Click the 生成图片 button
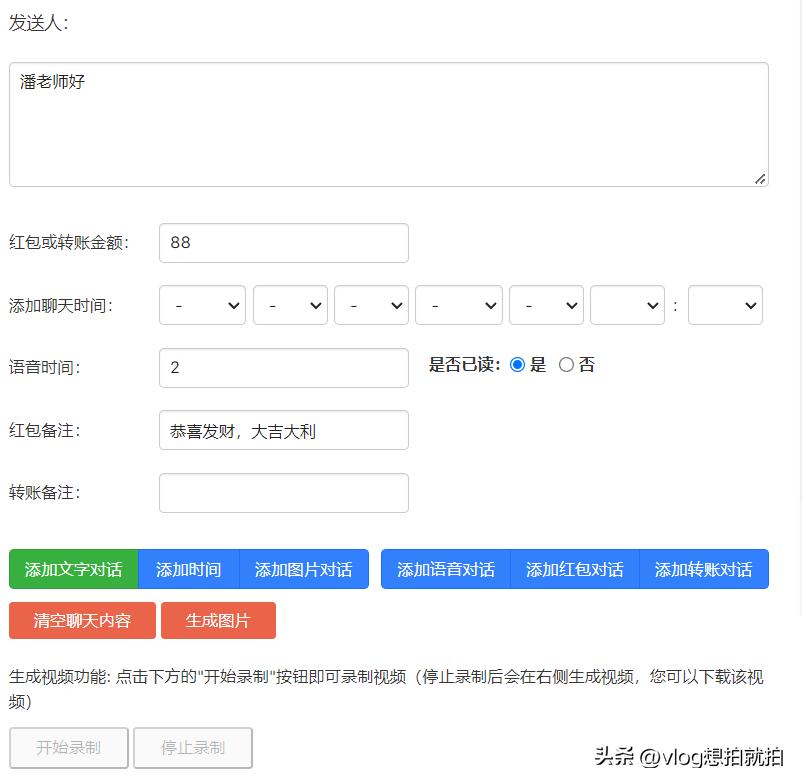This screenshot has width=802, height=784. point(220,620)
